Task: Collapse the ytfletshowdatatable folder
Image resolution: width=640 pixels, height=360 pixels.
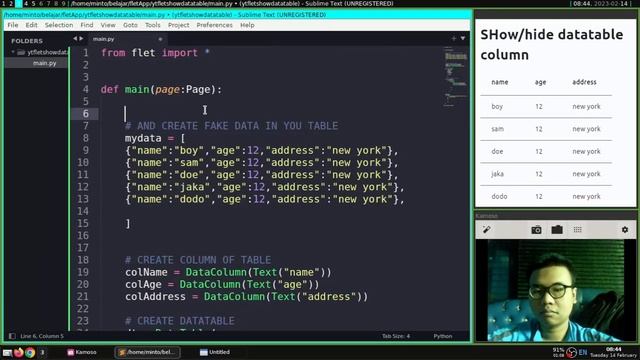Action: 13,52
